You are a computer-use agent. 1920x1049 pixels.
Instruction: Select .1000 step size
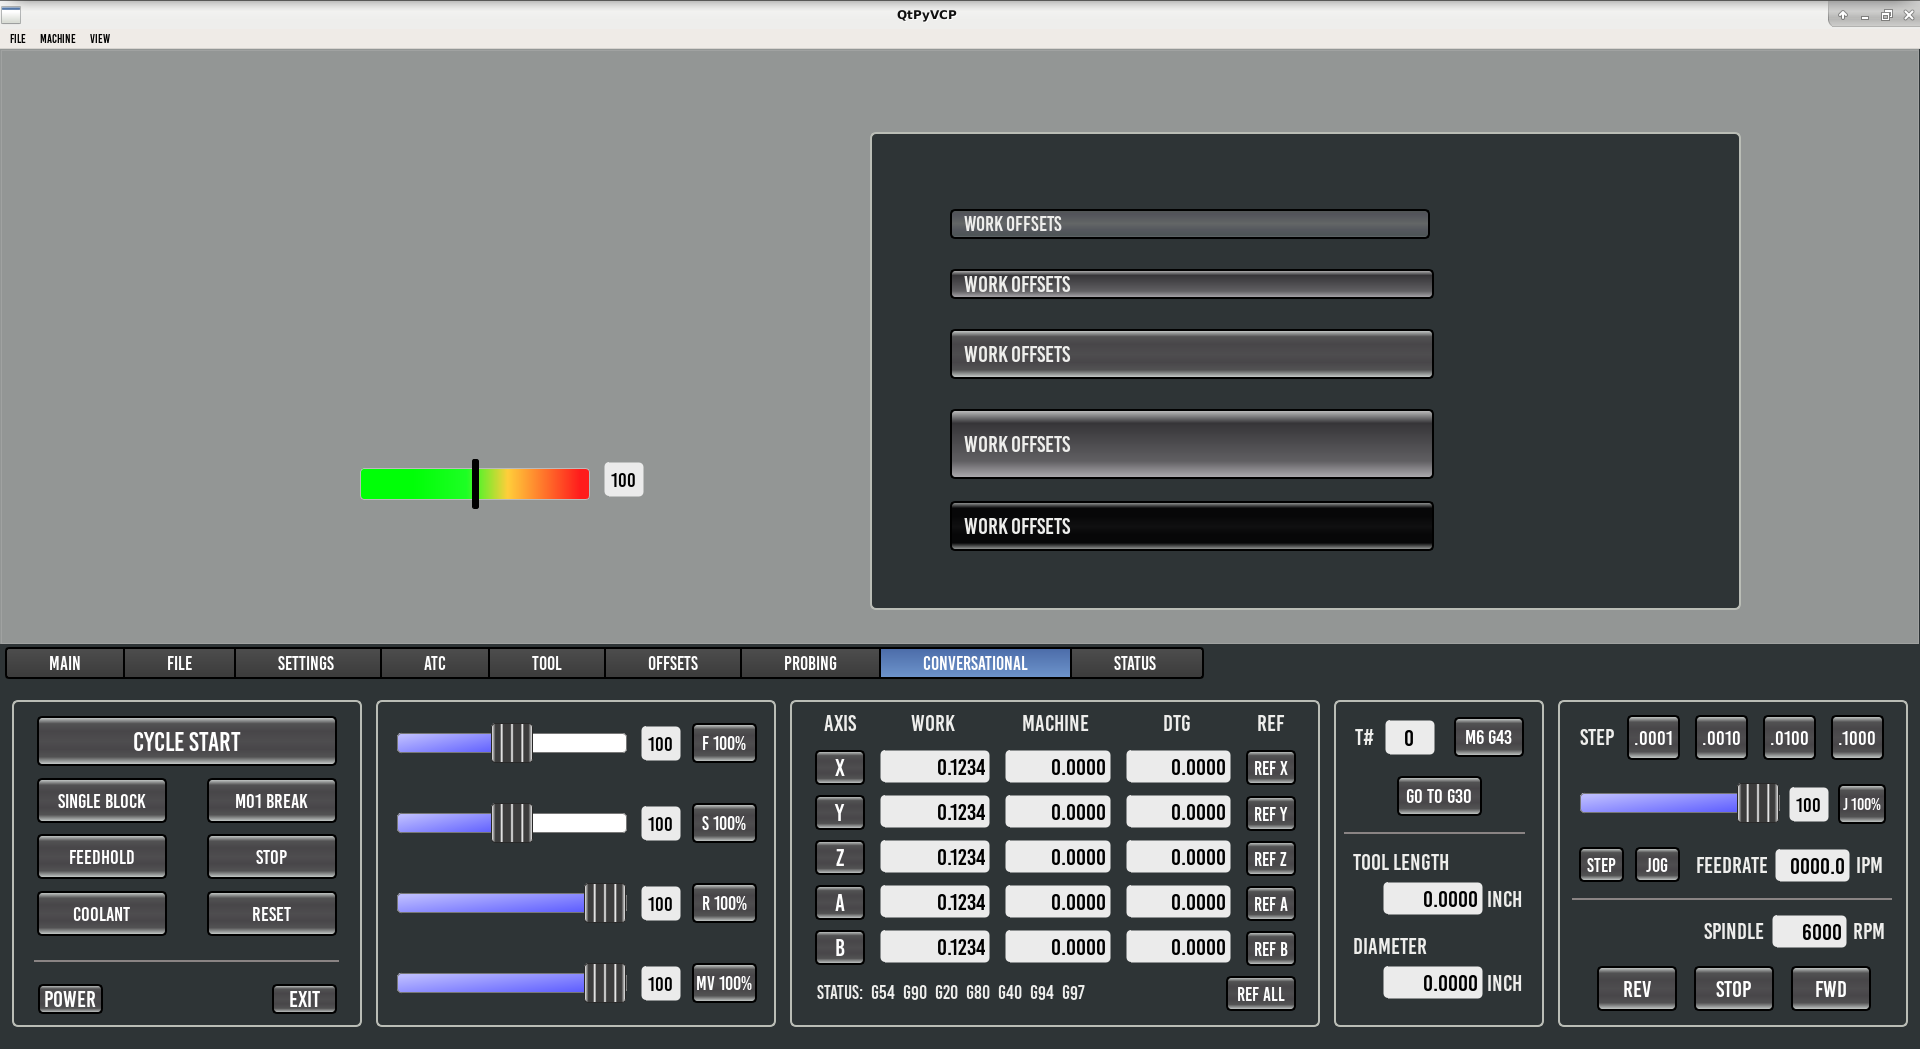(x=1858, y=738)
